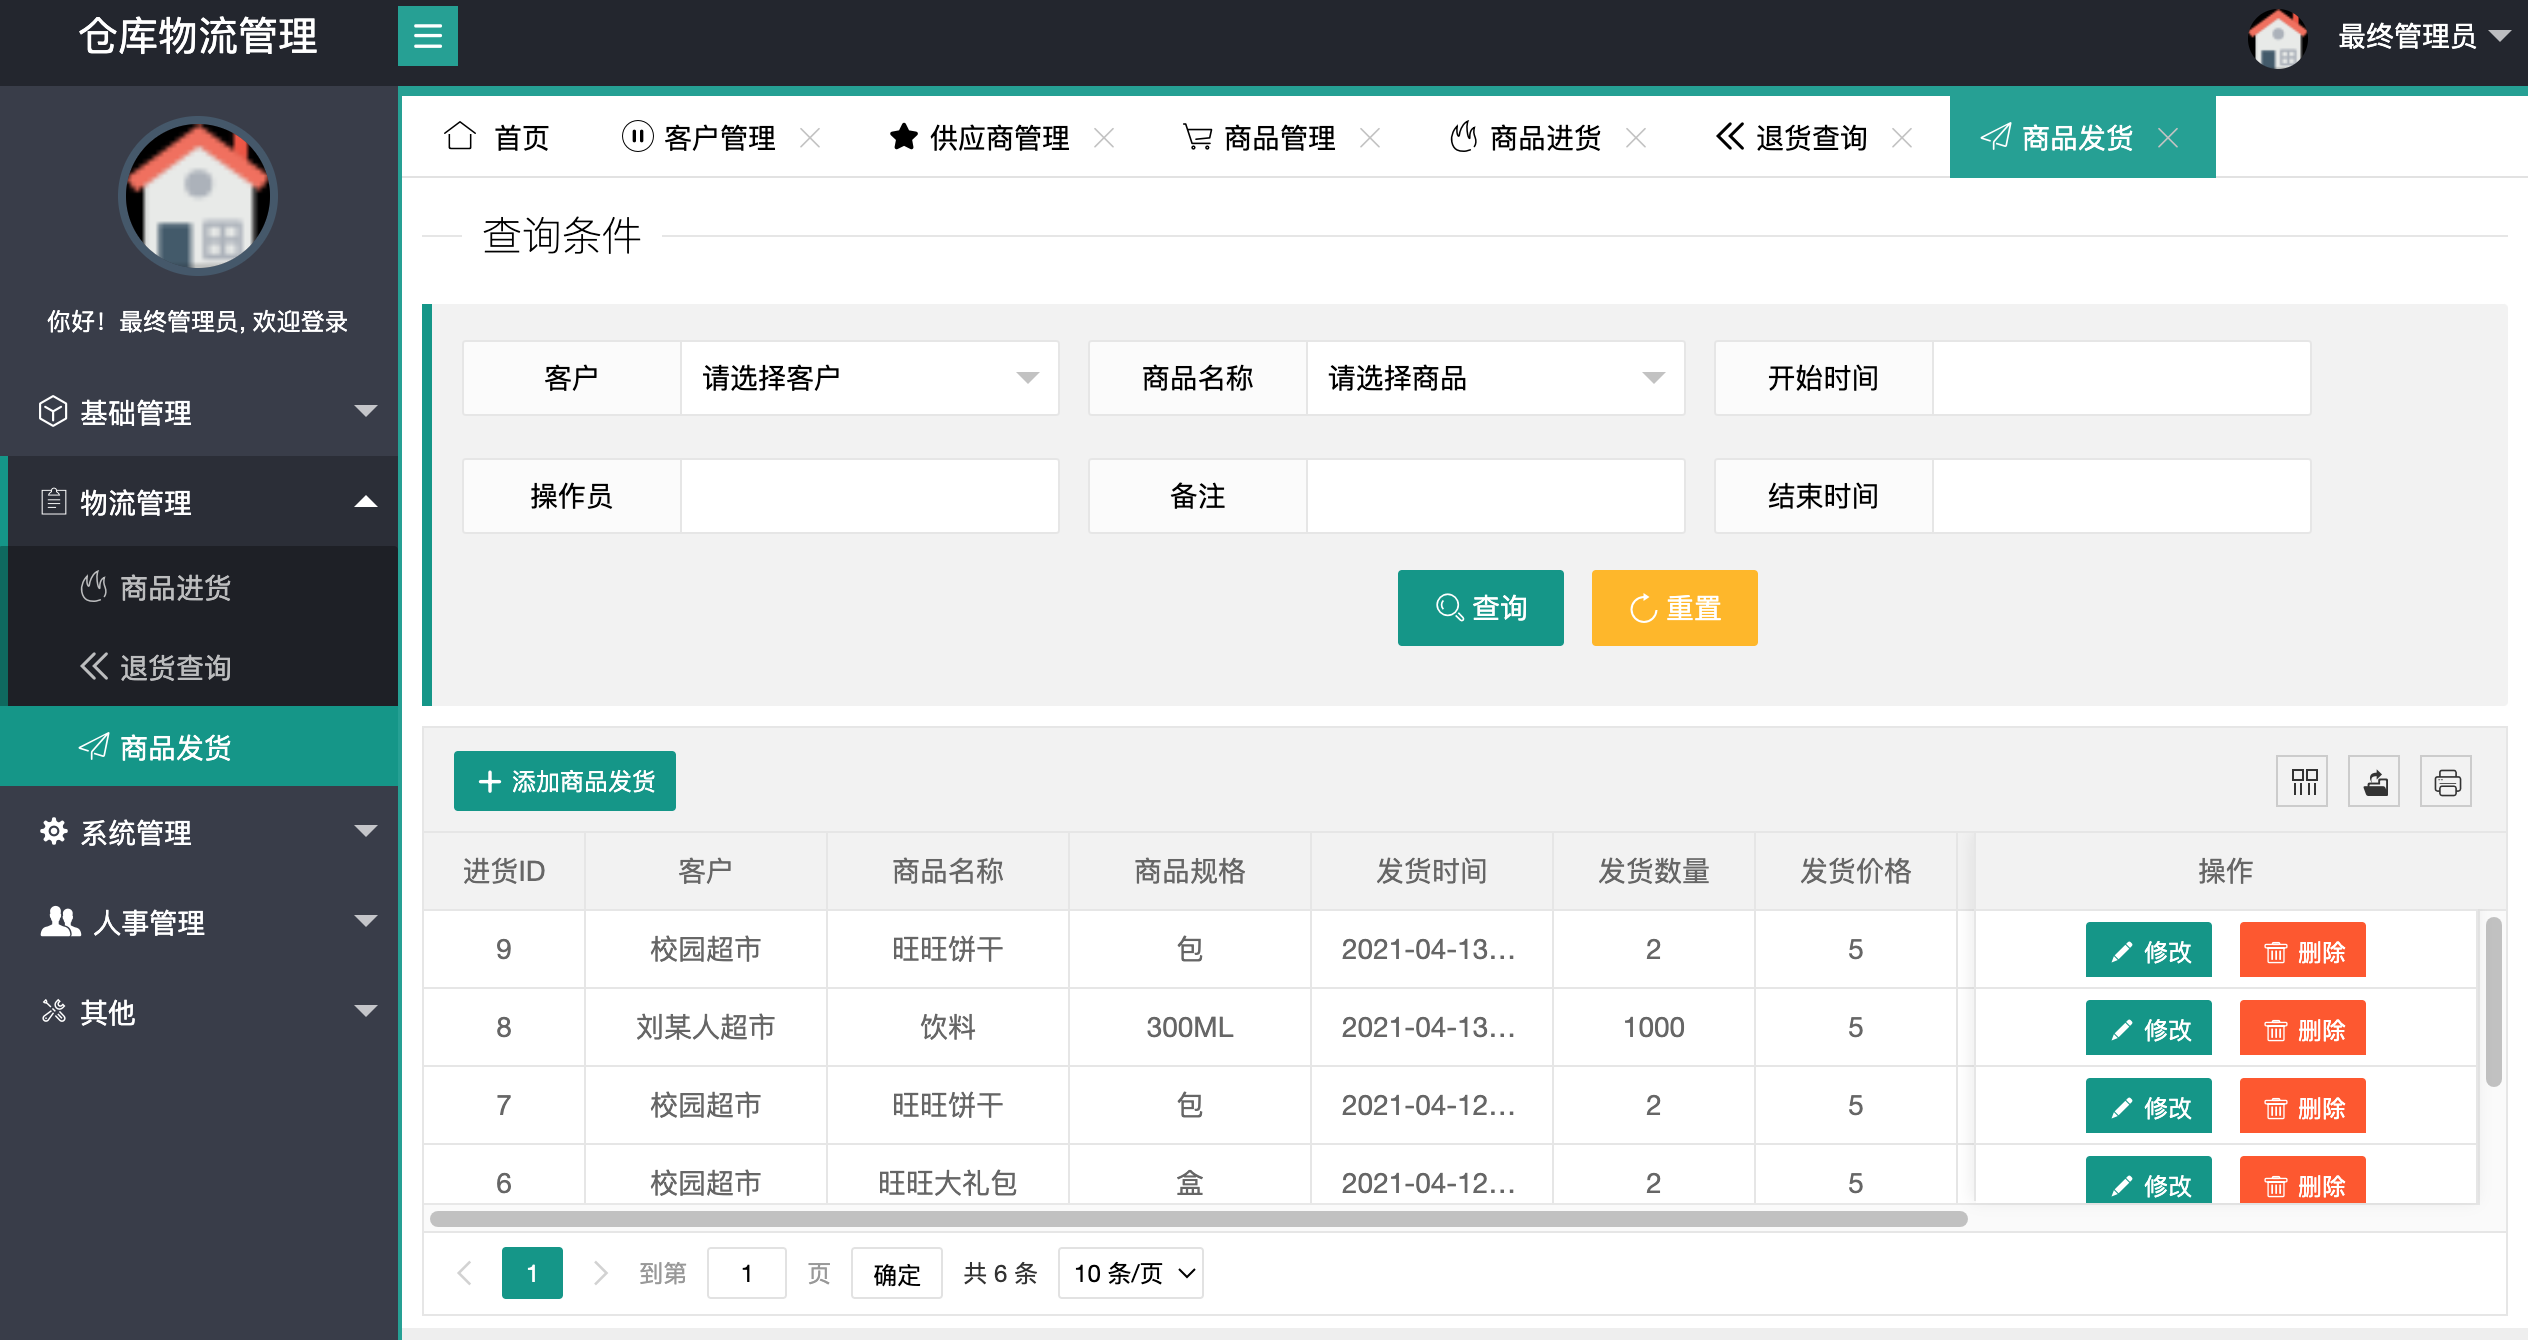Close the active 商品发货 tab
This screenshot has height=1340, width=2528.
(x=2168, y=138)
